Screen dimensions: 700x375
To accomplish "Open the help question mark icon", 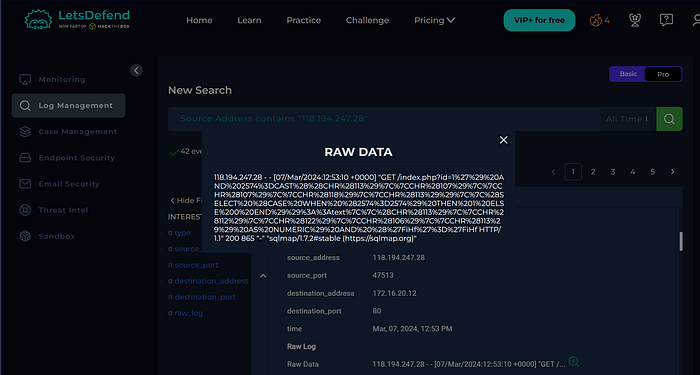I will click(666, 20).
